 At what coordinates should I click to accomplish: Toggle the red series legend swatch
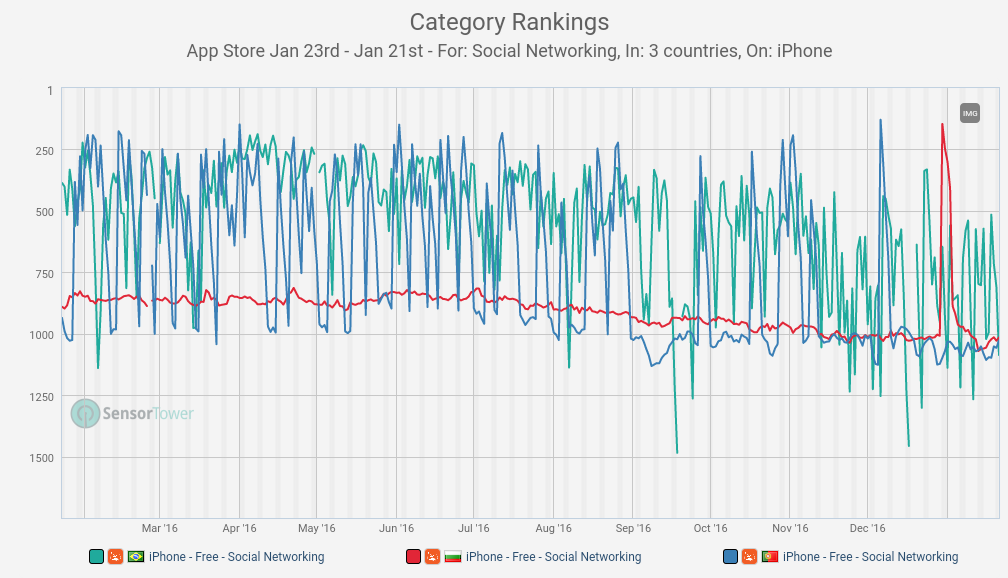(413, 557)
